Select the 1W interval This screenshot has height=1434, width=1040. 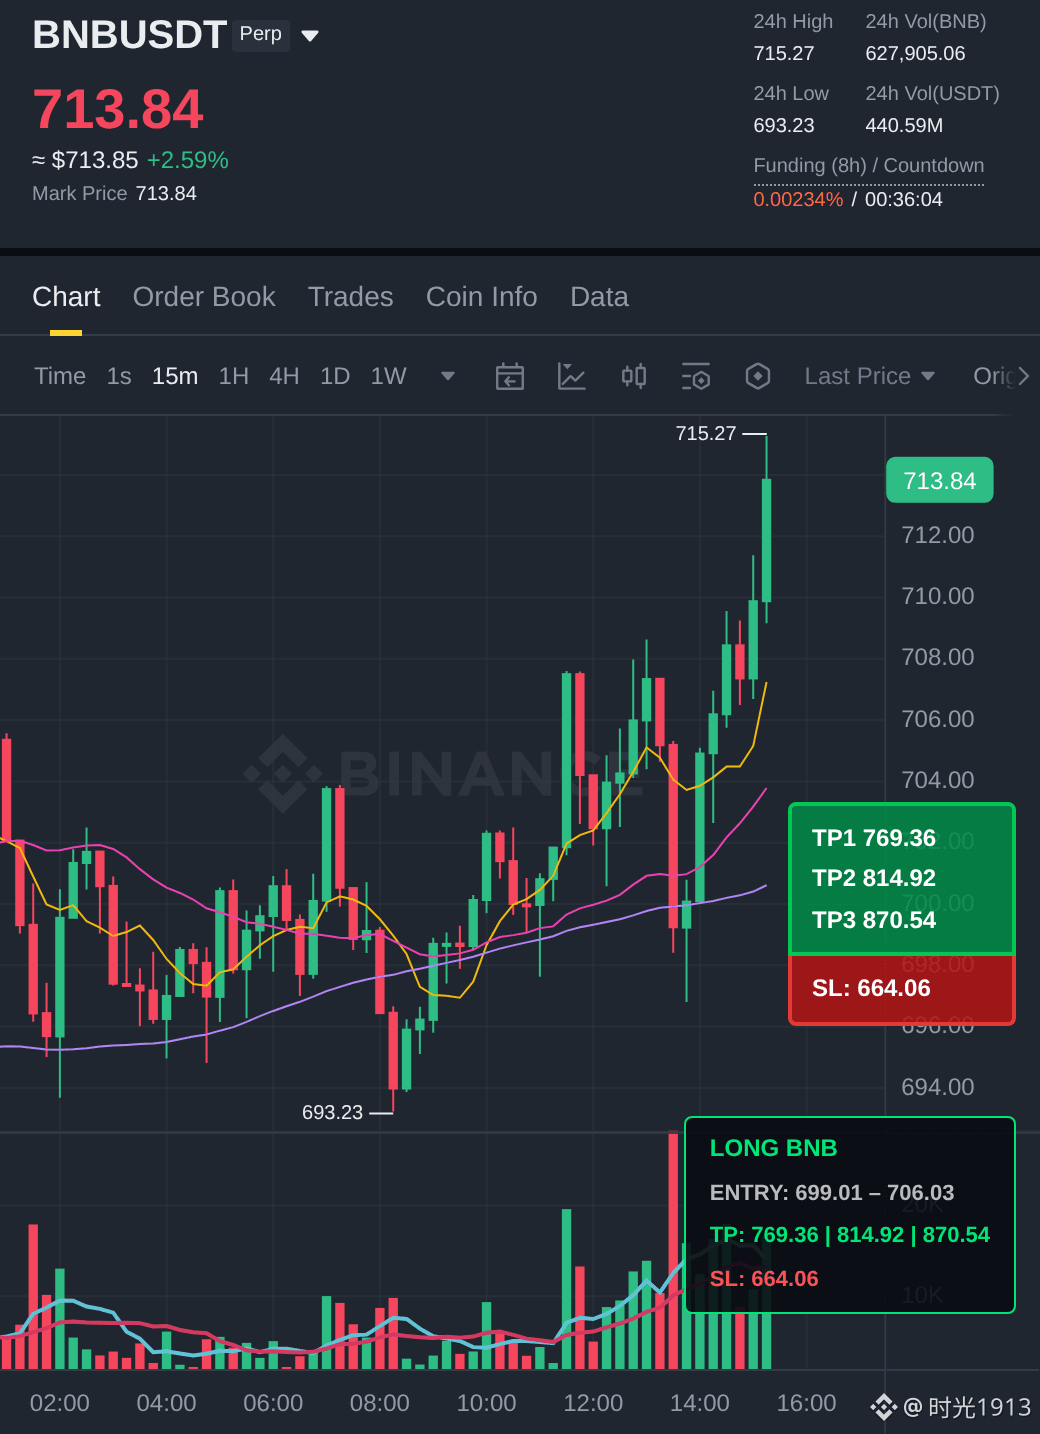(389, 376)
